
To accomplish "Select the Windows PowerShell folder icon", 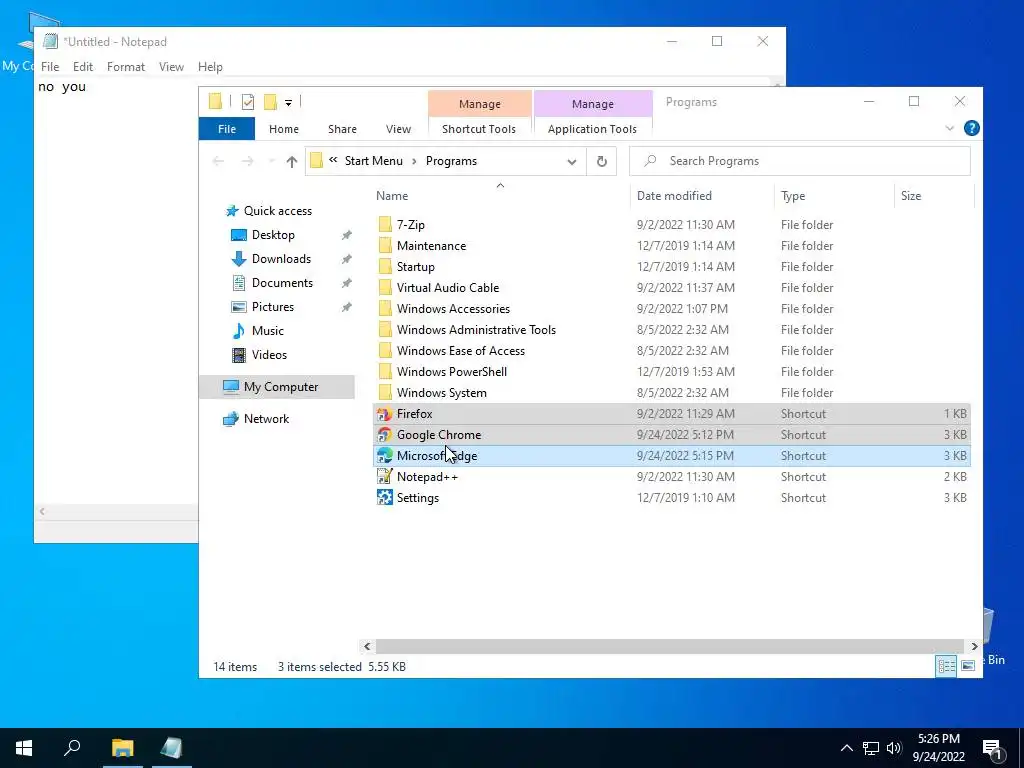I will [385, 372].
